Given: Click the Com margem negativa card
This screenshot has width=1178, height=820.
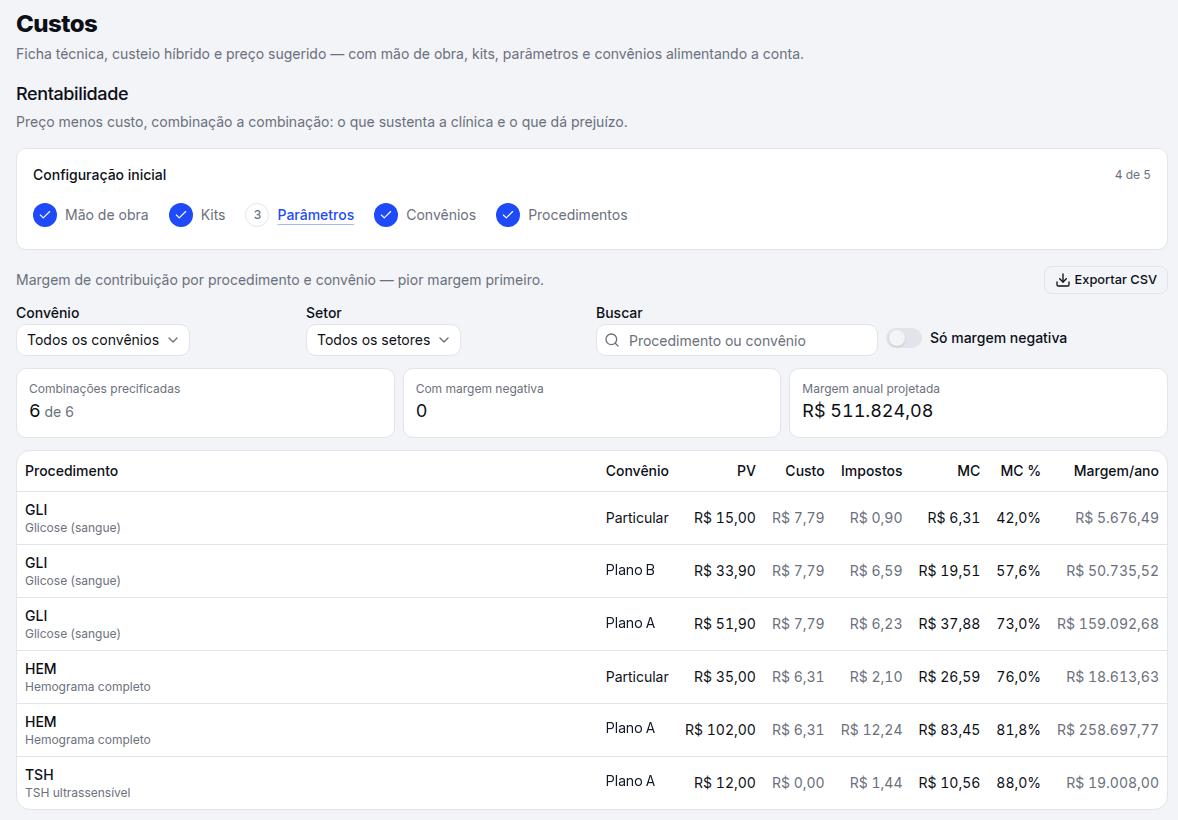Looking at the screenshot, I should pyautogui.click(x=592, y=403).
